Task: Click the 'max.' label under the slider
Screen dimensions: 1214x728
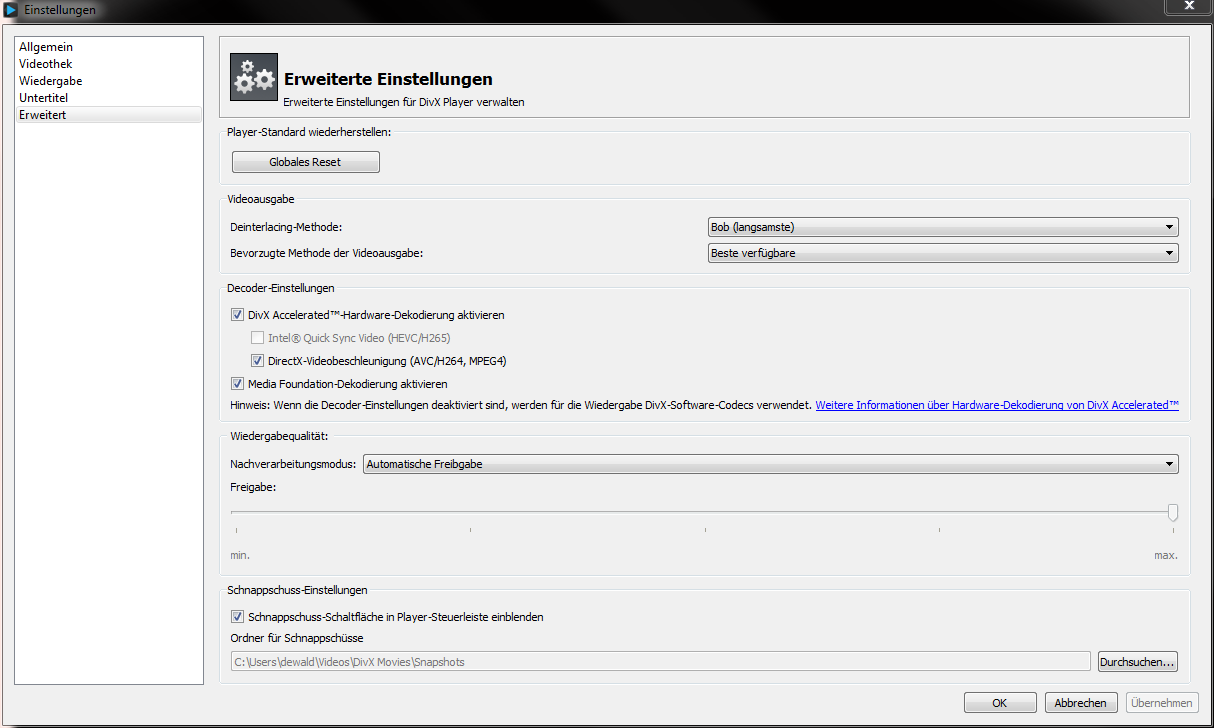Action: point(1166,555)
